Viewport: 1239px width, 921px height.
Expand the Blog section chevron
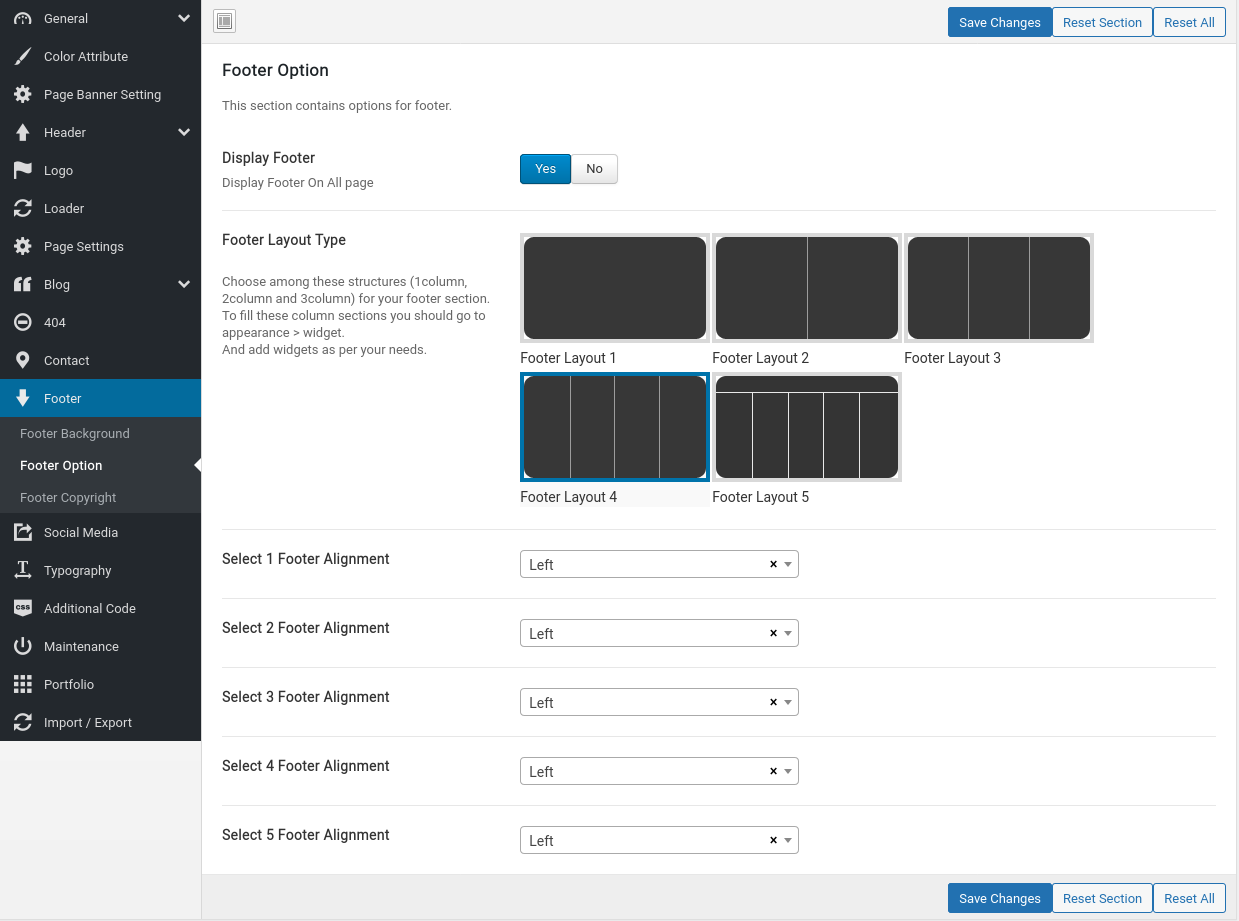coord(184,284)
